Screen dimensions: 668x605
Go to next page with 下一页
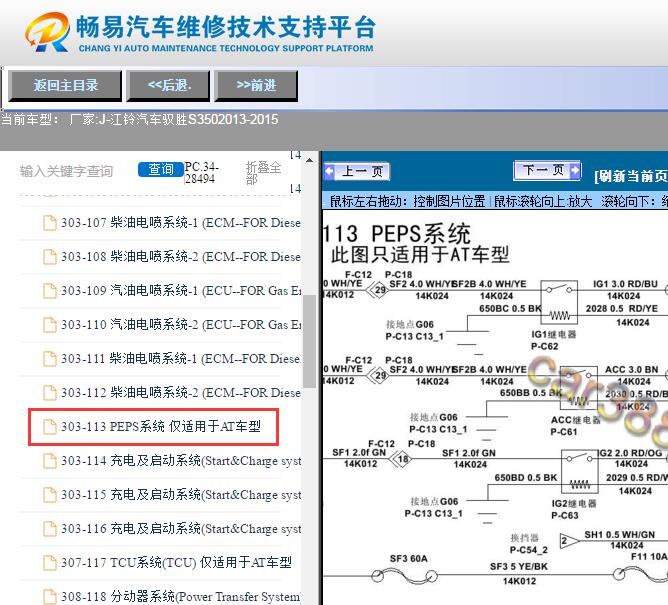pos(547,170)
